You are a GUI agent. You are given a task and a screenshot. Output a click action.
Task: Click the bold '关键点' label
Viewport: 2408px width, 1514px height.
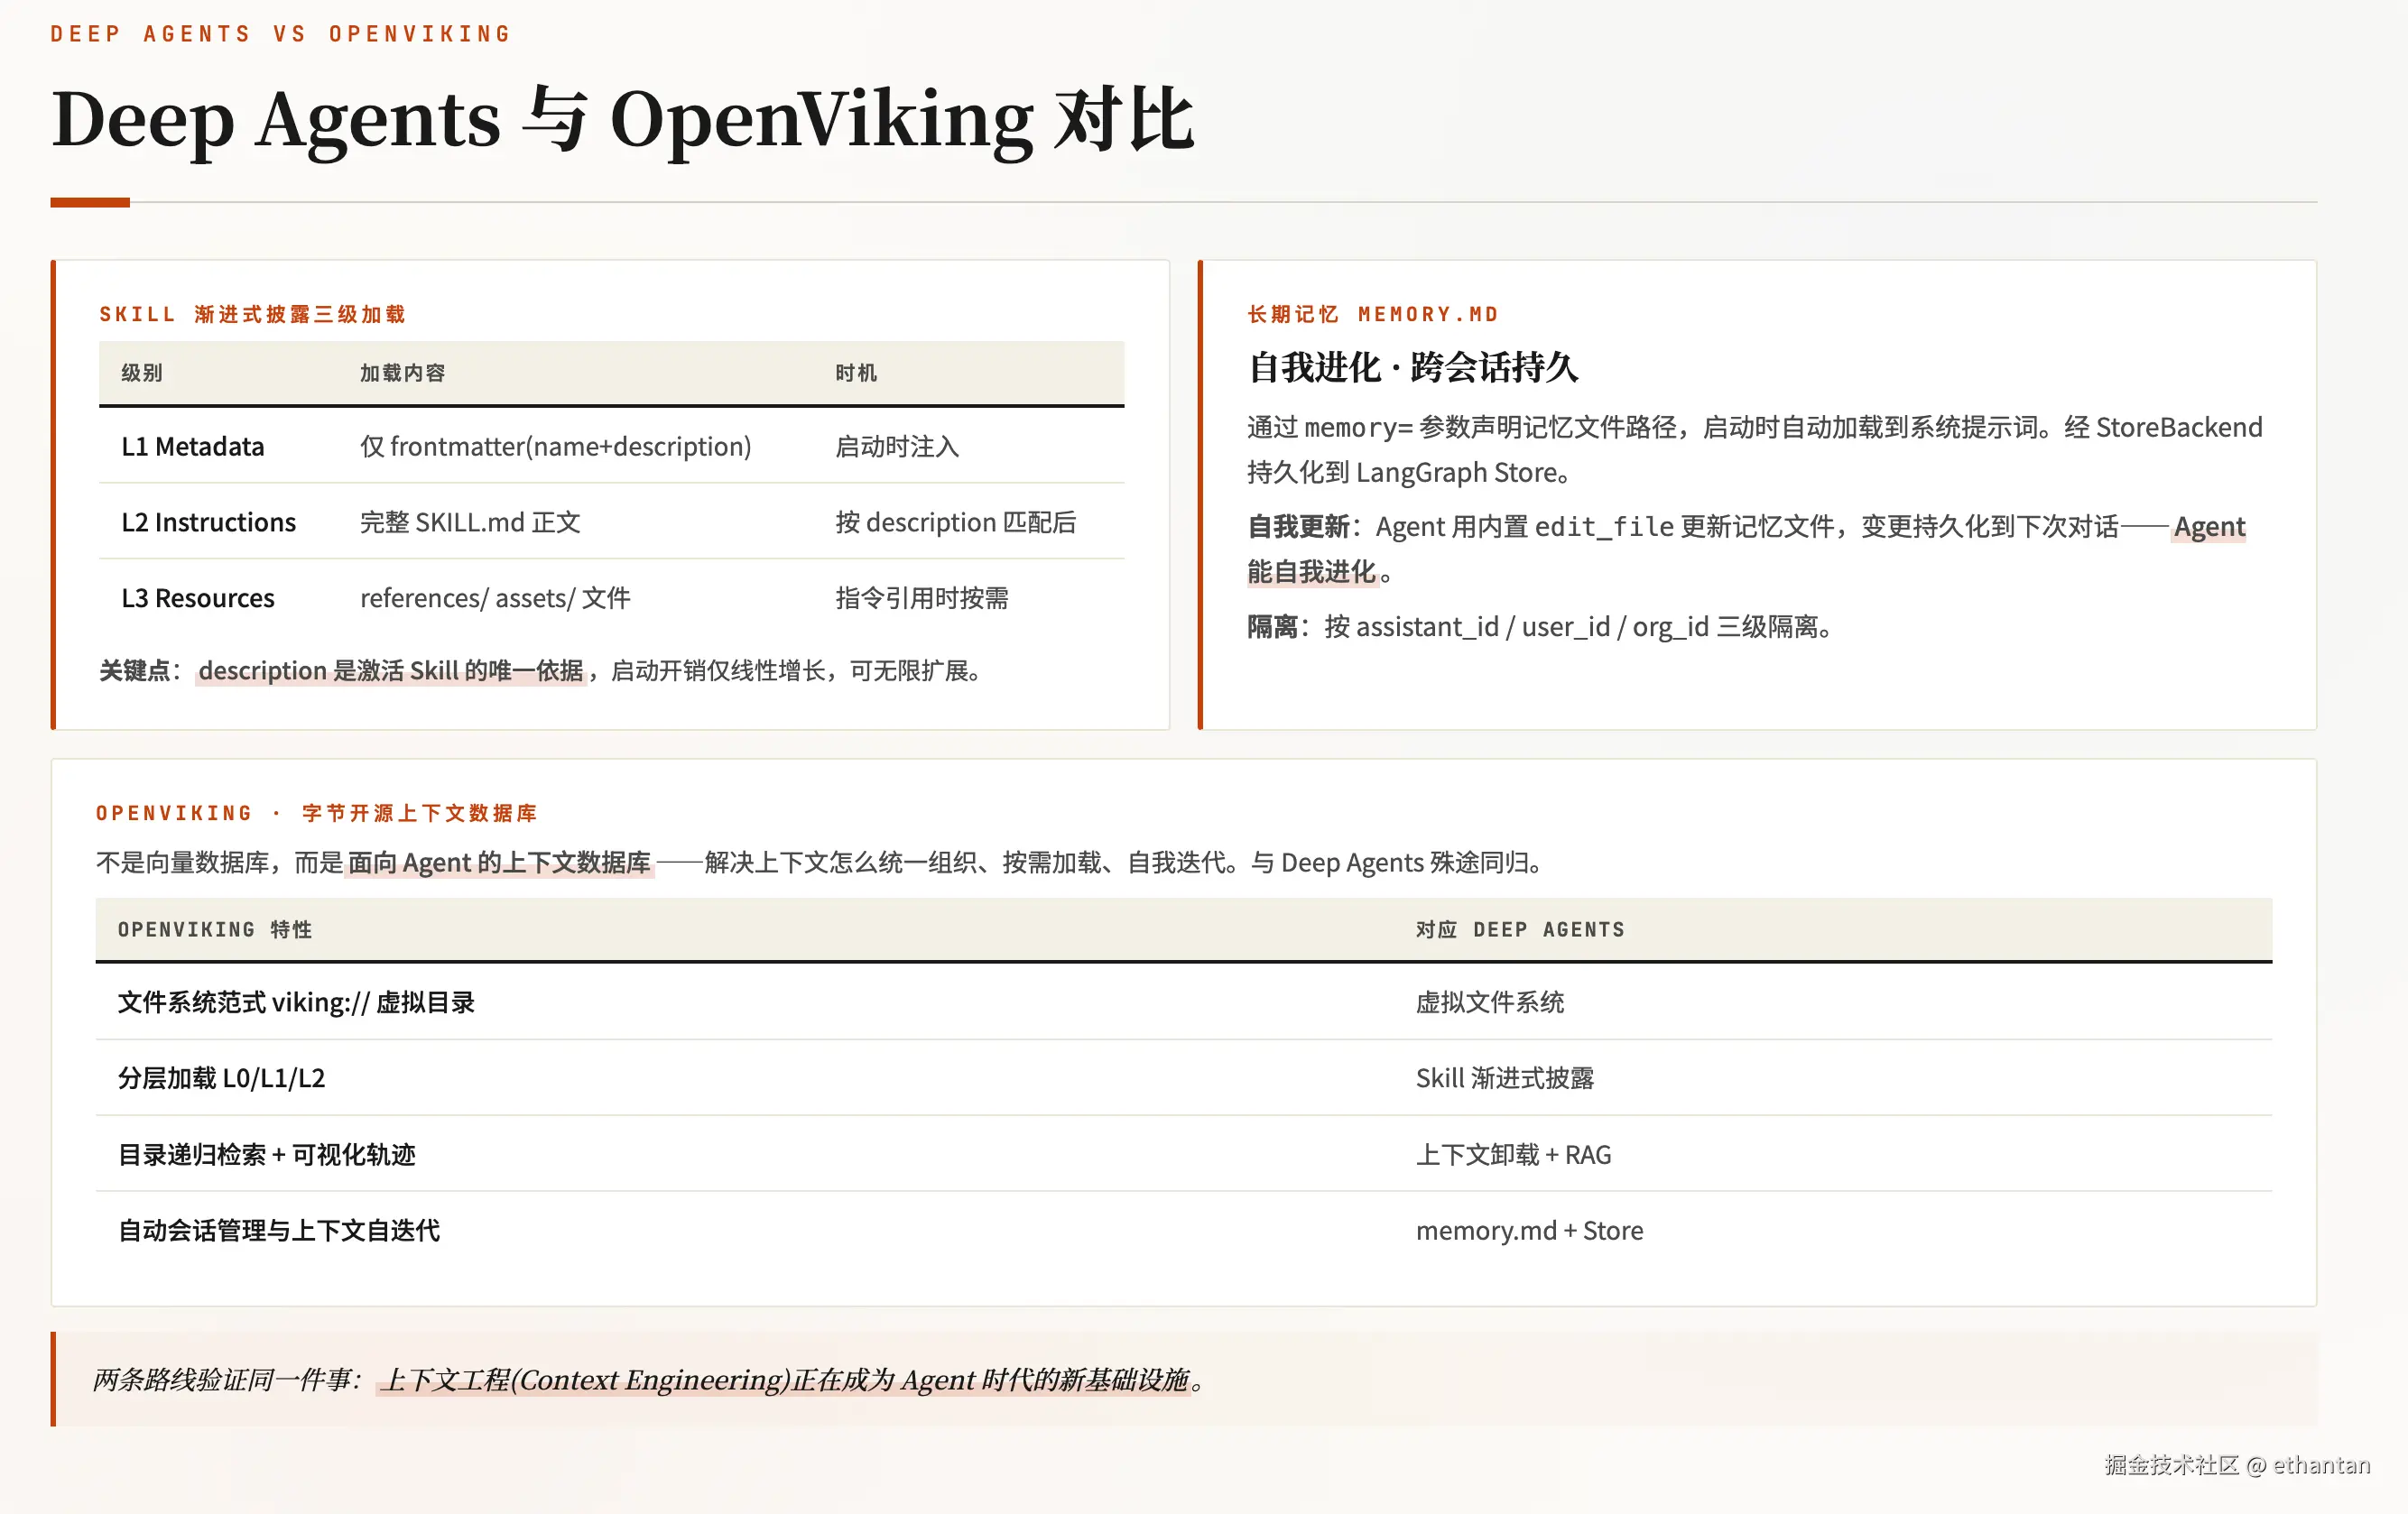pos(135,670)
